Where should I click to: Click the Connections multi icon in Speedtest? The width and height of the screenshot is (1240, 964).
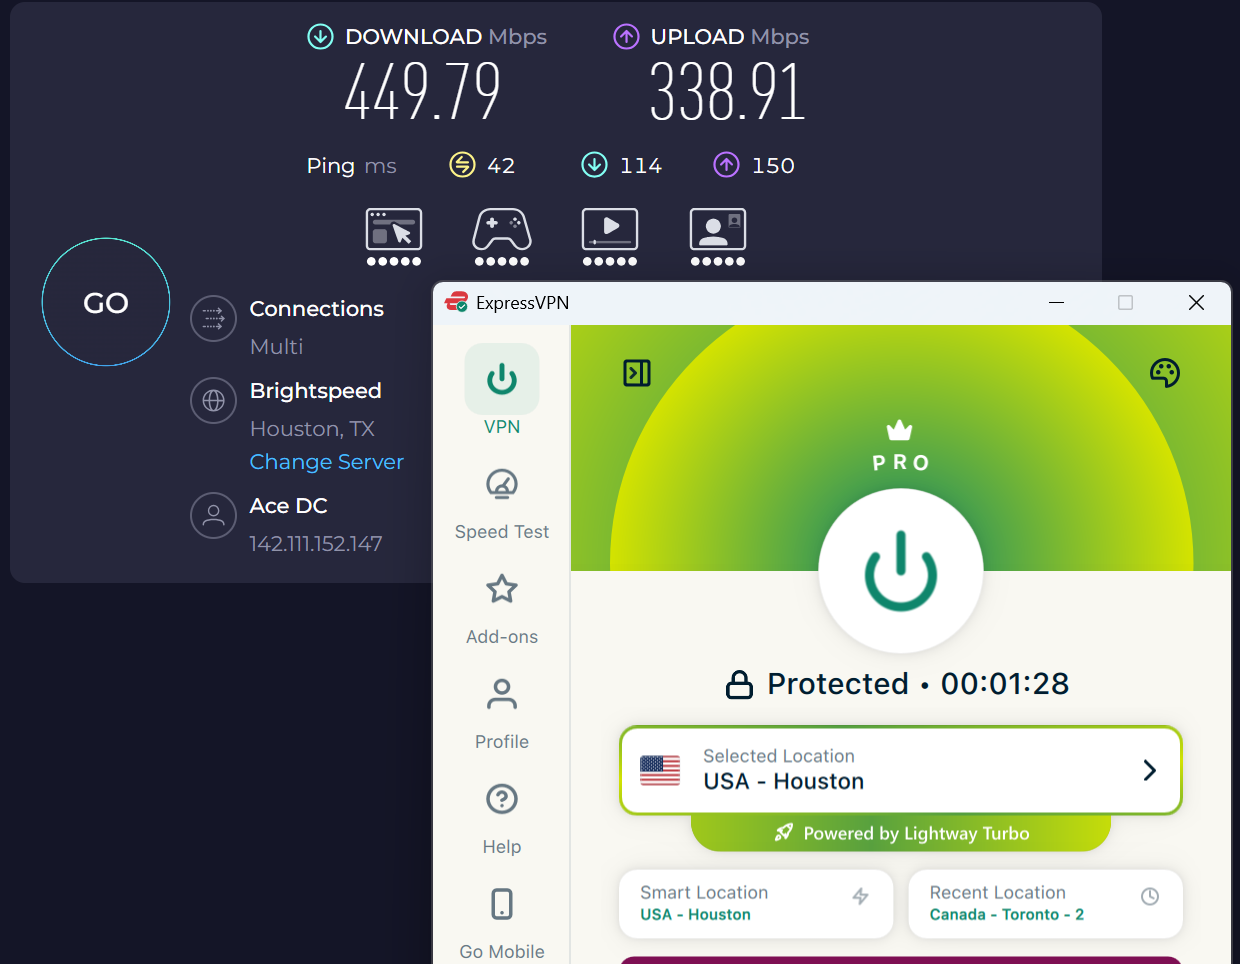coord(213,319)
